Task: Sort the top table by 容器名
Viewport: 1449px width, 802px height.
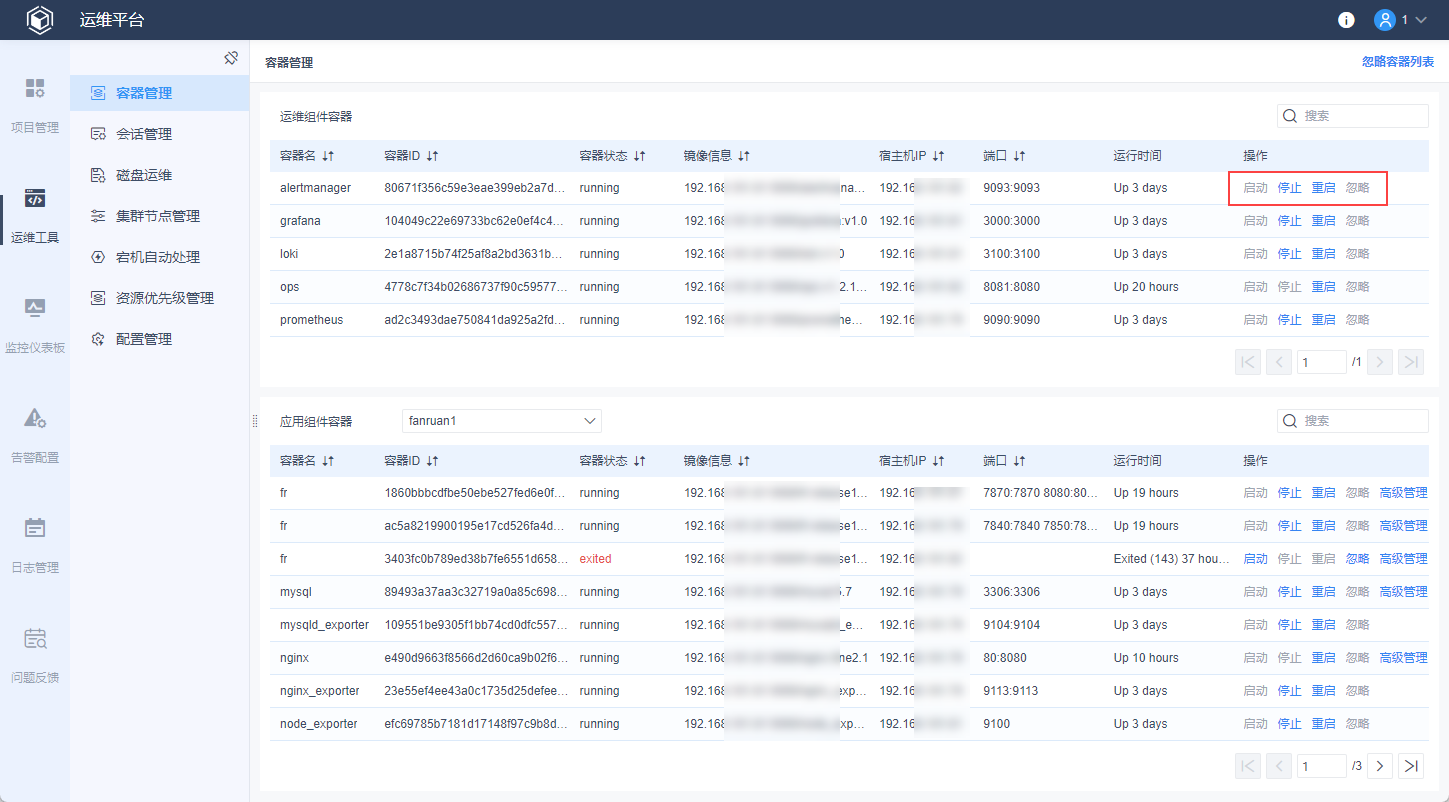Action: click(328, 156)
